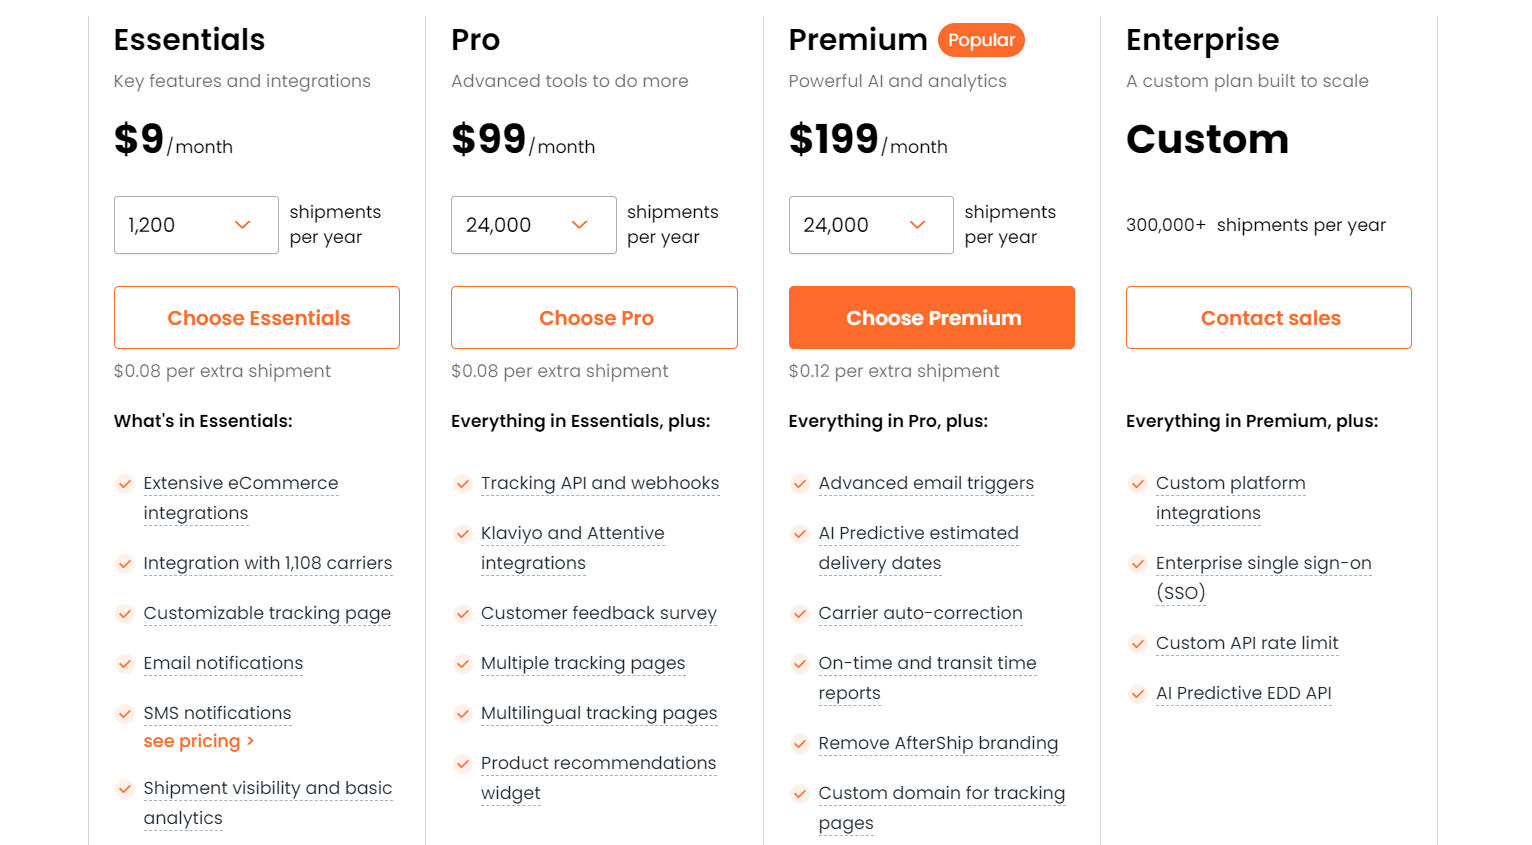The width and height of the screenshot is (1532, 845).
Task: Open the Premium shipments per year selector
Action: pos(871,225)
